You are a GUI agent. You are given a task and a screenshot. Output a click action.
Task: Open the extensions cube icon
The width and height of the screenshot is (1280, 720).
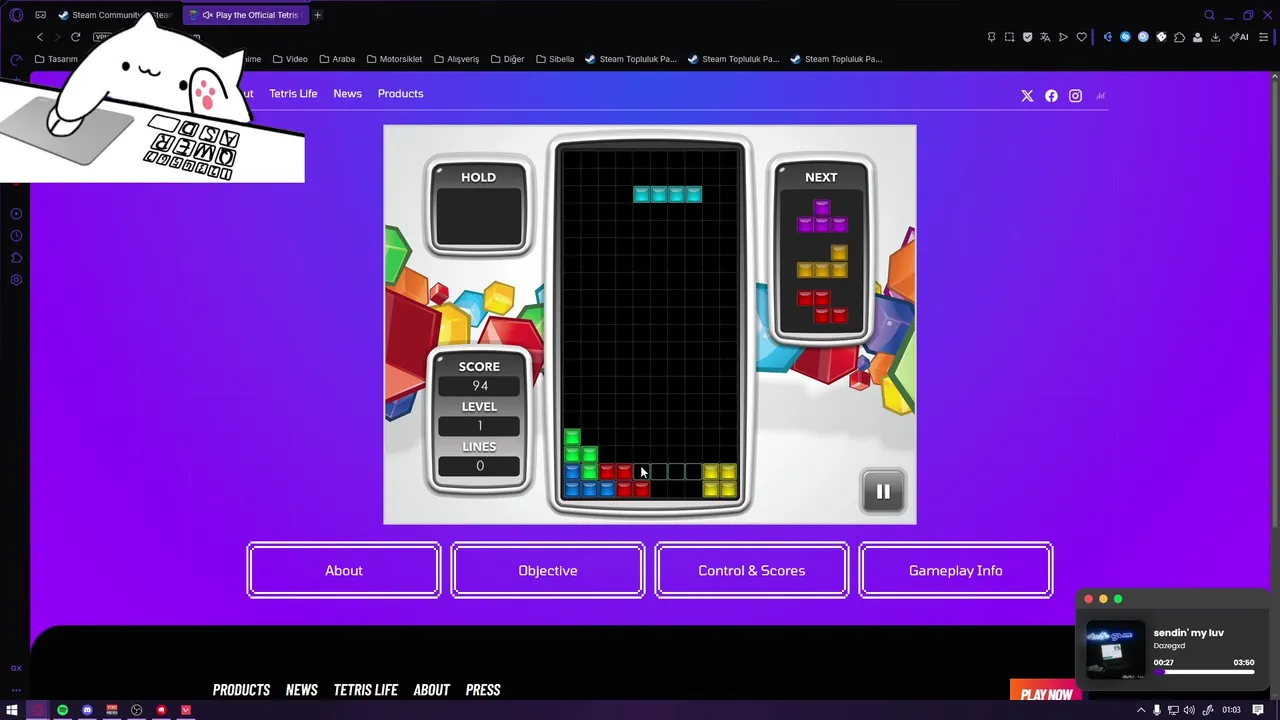(1179, 37)
